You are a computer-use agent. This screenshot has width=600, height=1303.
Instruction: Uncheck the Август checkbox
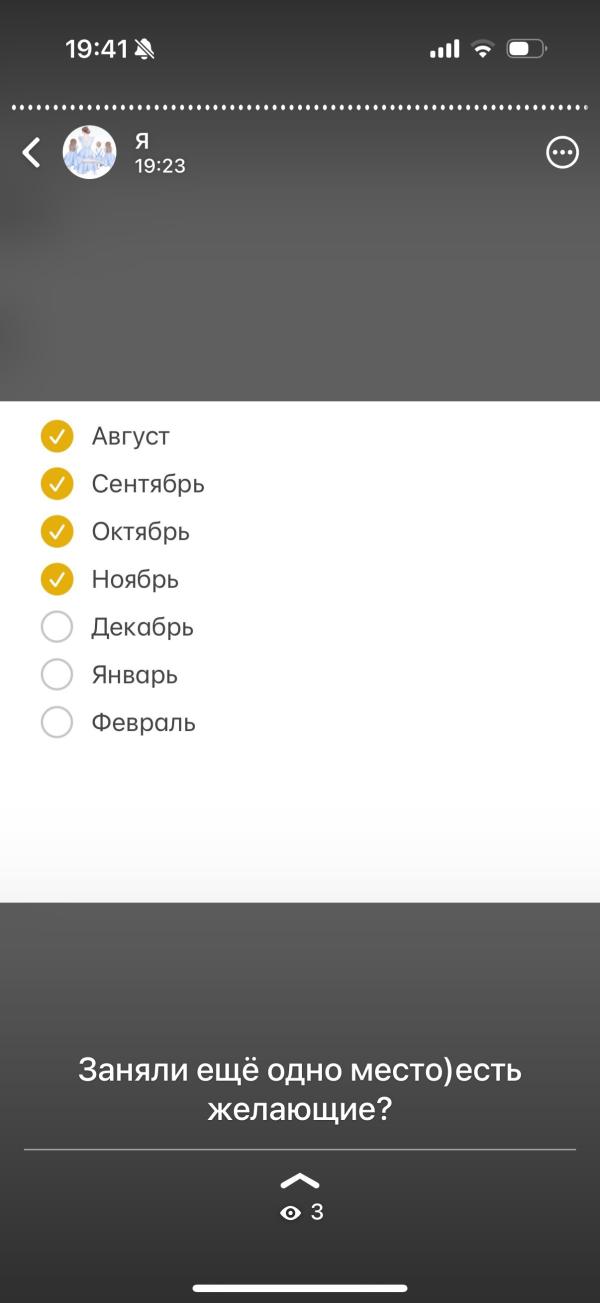coord(57,436)
